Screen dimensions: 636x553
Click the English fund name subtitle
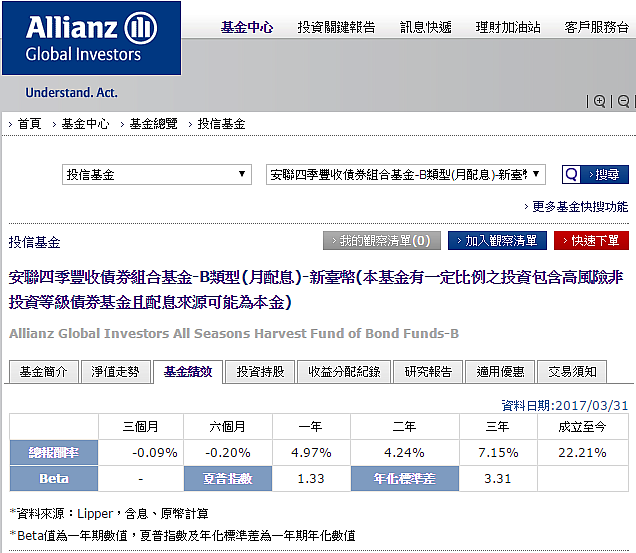pyautogui.click(x=234, y=334)
